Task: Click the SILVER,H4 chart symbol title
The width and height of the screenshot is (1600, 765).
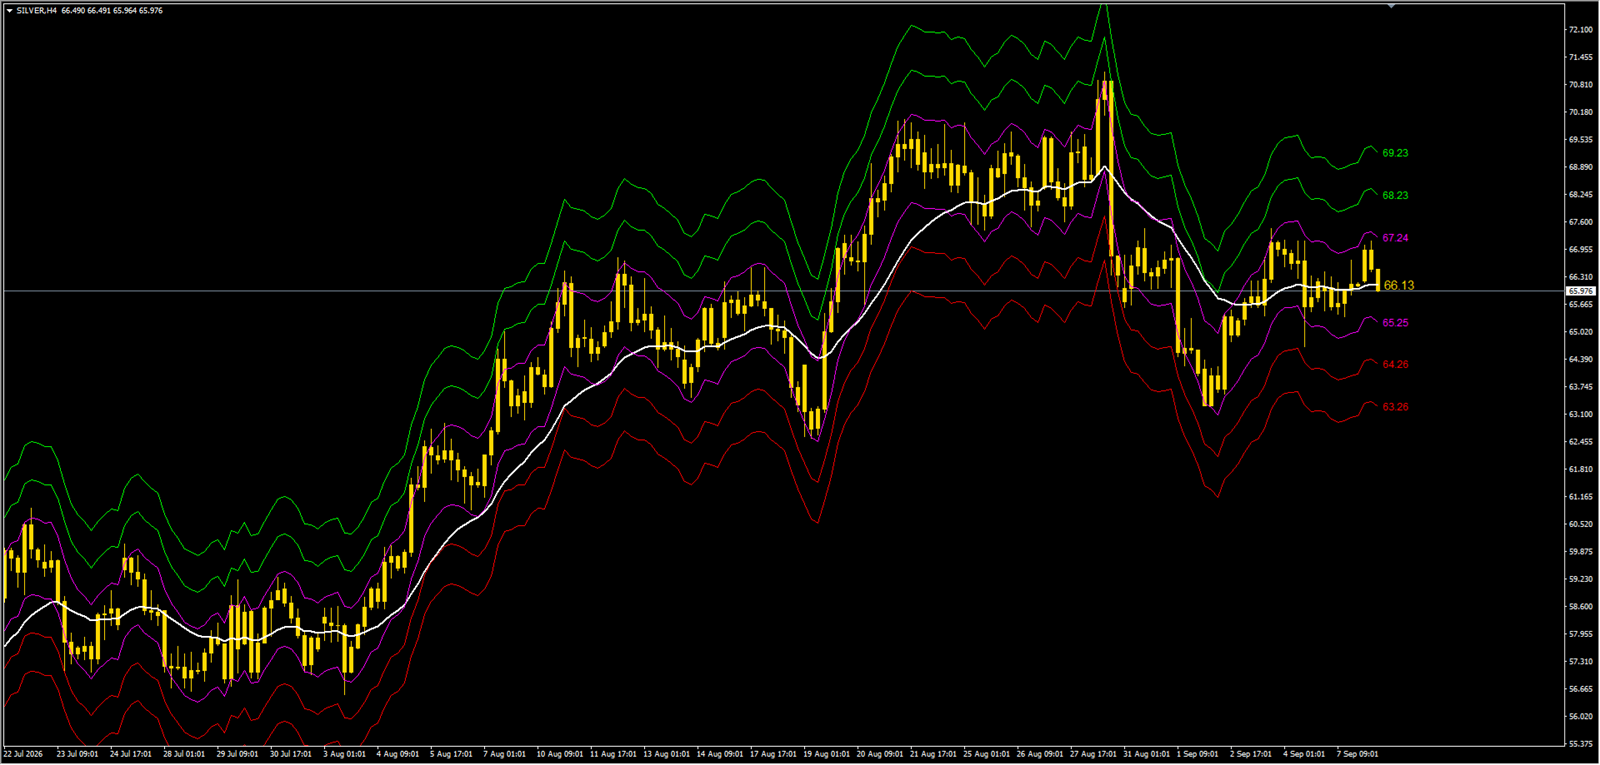Action: click(36, 10)
